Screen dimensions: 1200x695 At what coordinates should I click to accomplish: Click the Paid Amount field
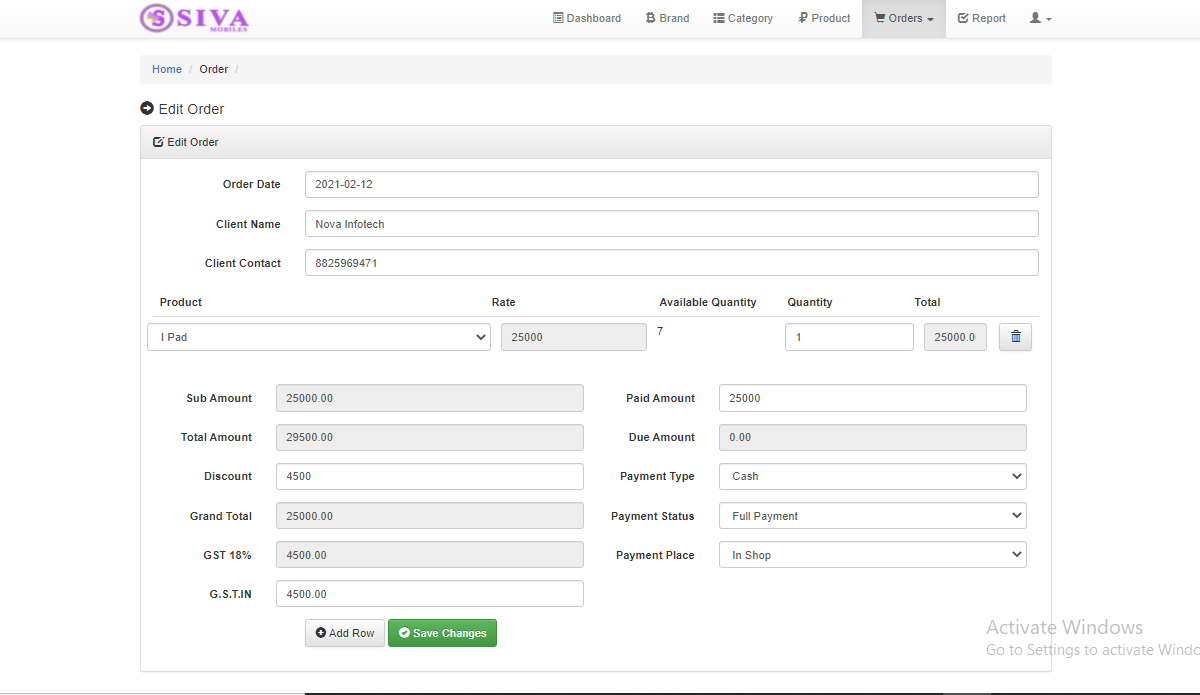(872, 398)
